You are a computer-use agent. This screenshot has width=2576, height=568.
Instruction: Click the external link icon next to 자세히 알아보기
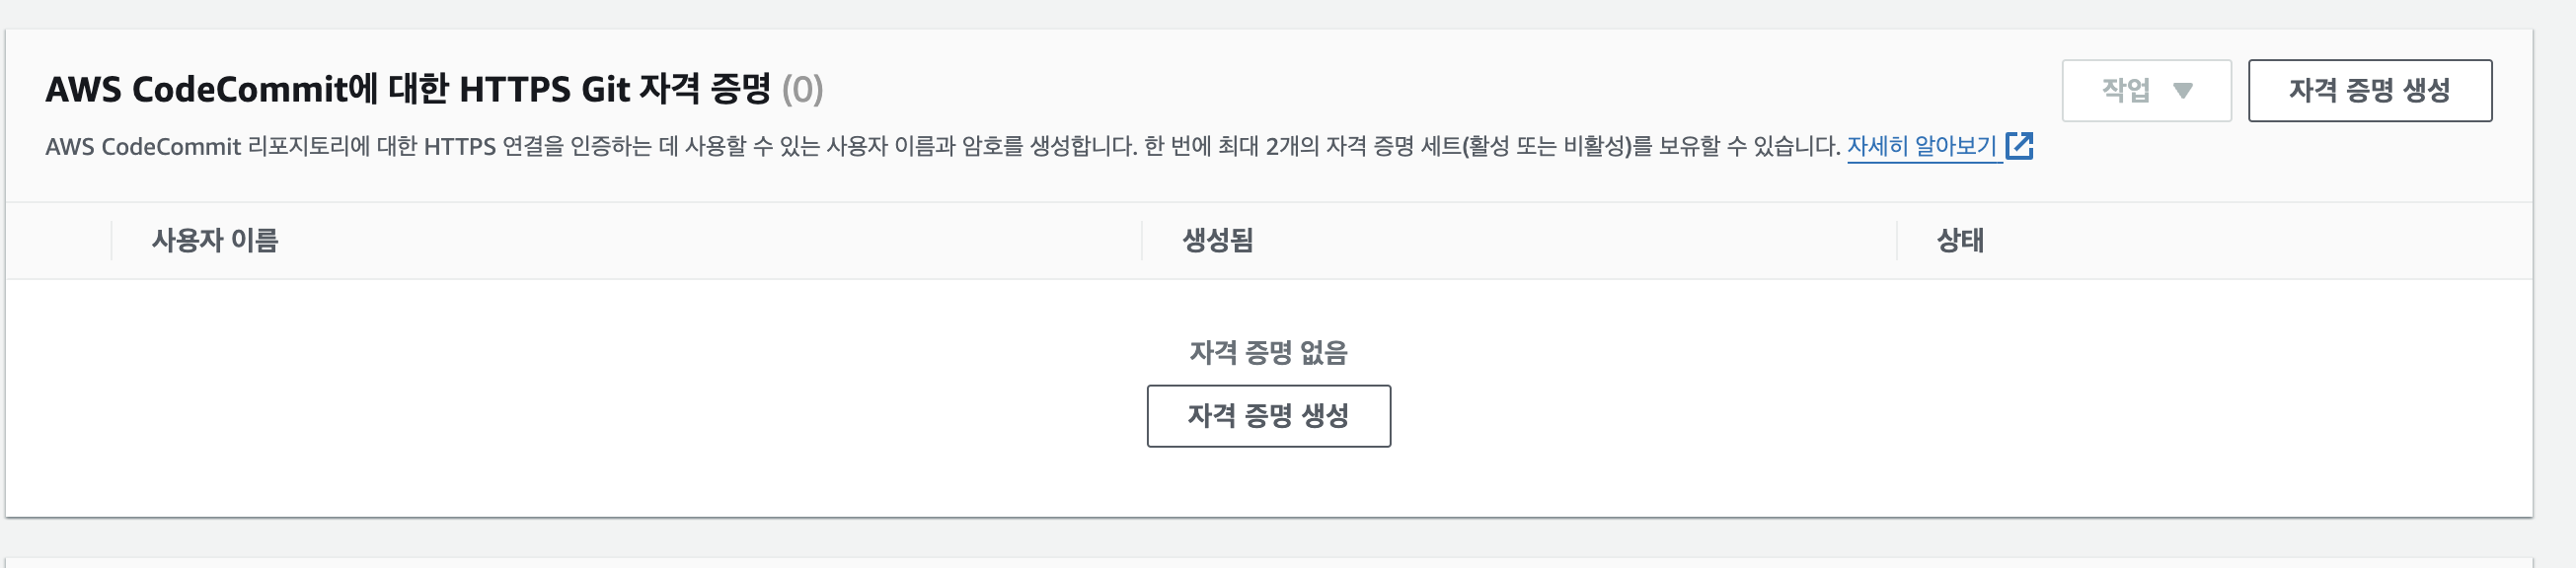pyautogui.click(x=2021, y=146)
